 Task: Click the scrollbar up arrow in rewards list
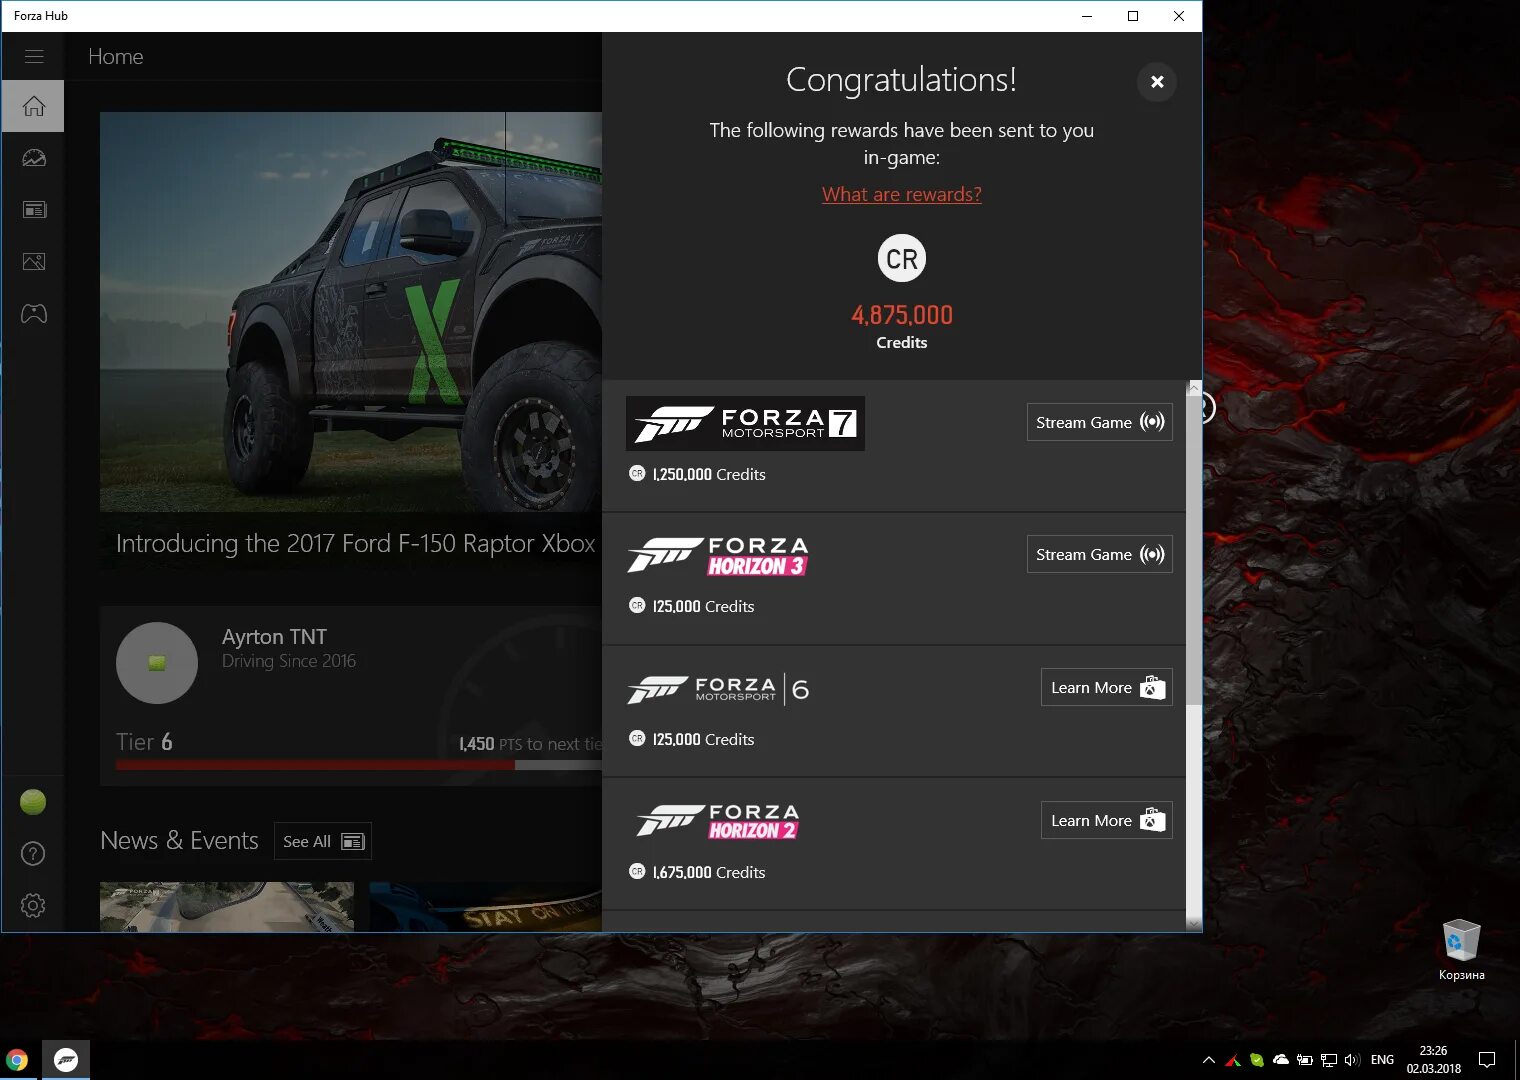pos(1194,387)
